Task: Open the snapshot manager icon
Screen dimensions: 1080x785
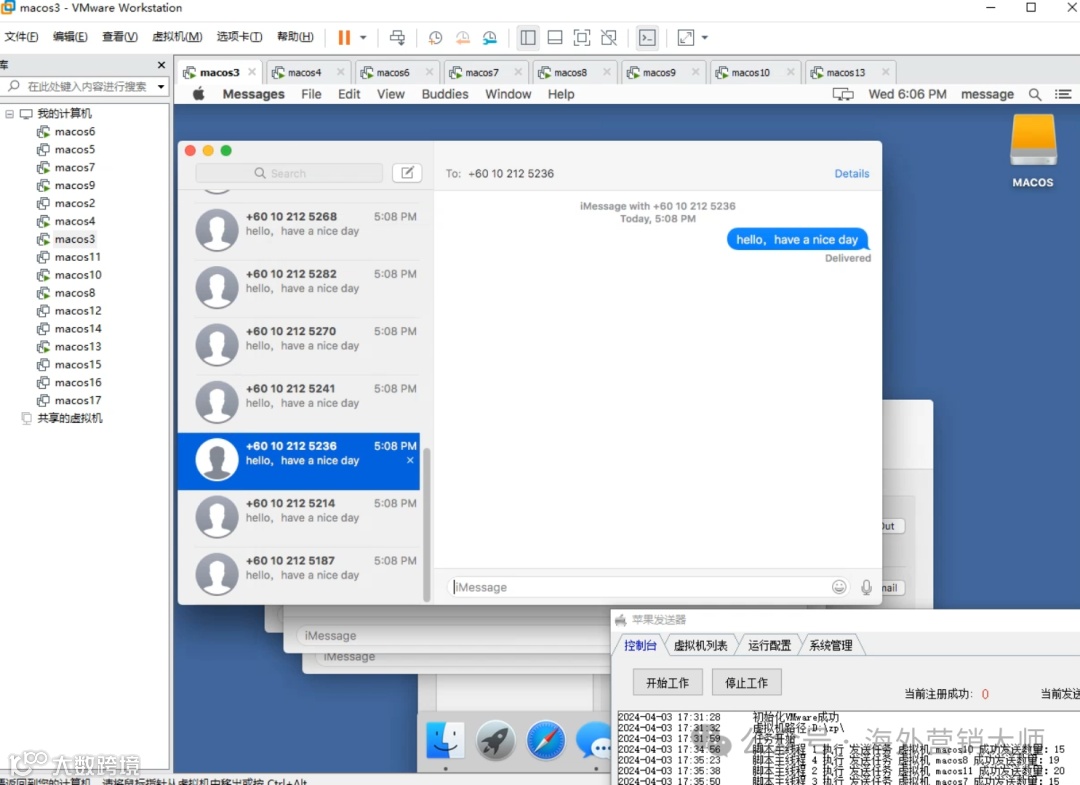Action: pyautogui.click(x=490, y=38)
